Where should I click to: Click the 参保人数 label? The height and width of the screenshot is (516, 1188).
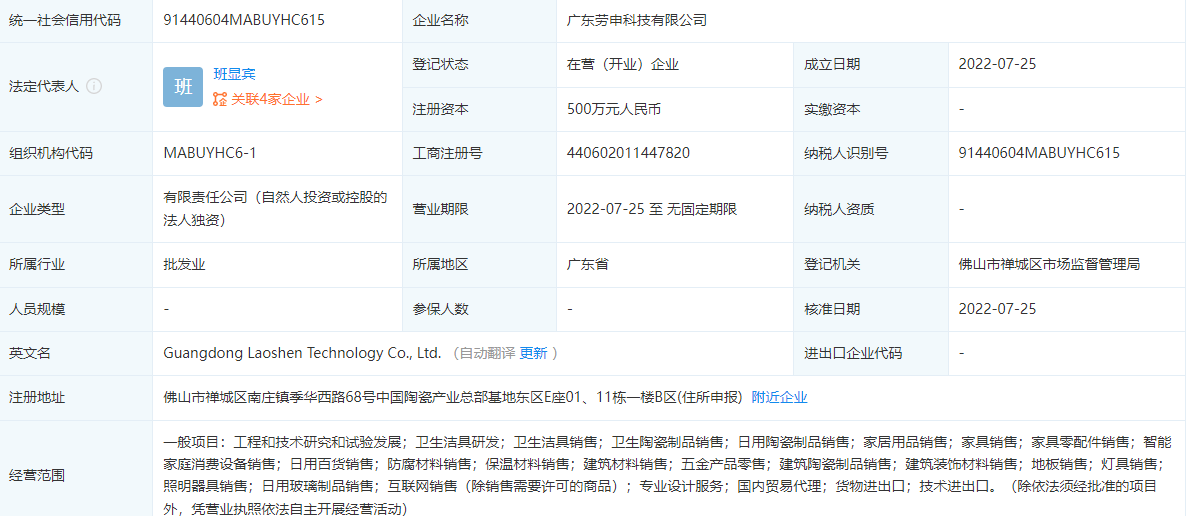[440, 308]
